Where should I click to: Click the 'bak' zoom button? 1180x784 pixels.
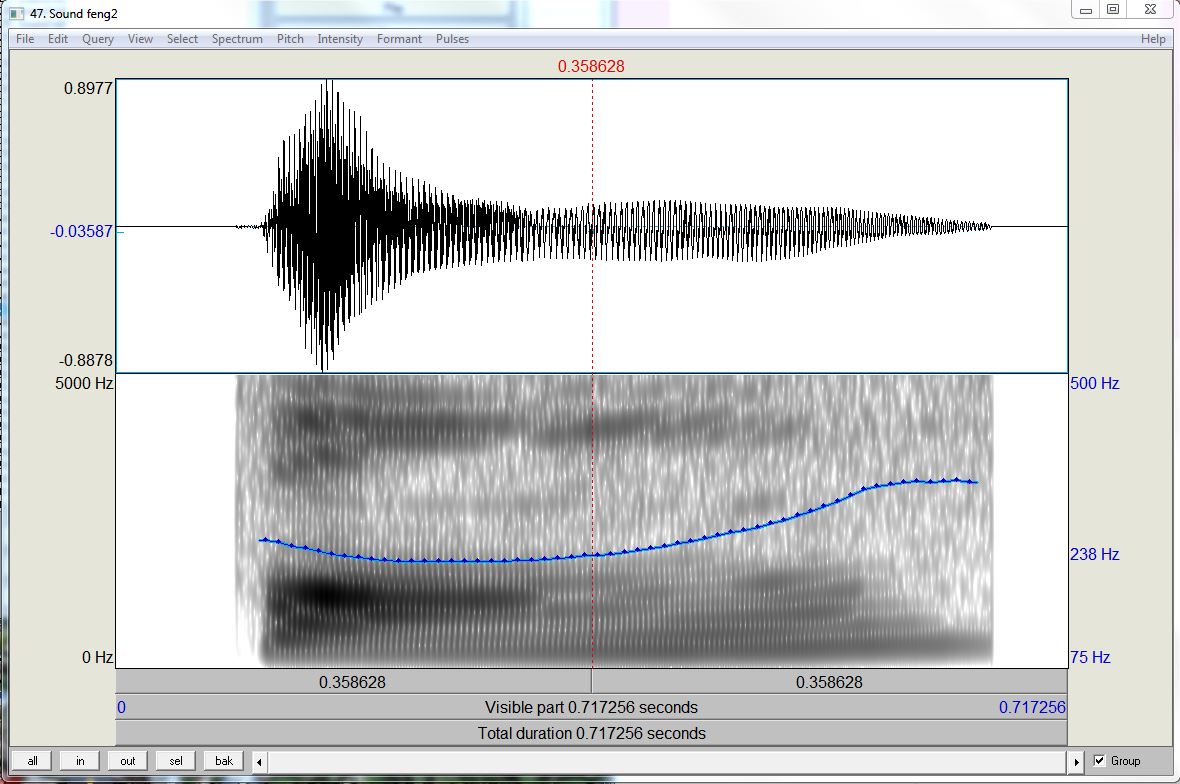tap(224, 761)
